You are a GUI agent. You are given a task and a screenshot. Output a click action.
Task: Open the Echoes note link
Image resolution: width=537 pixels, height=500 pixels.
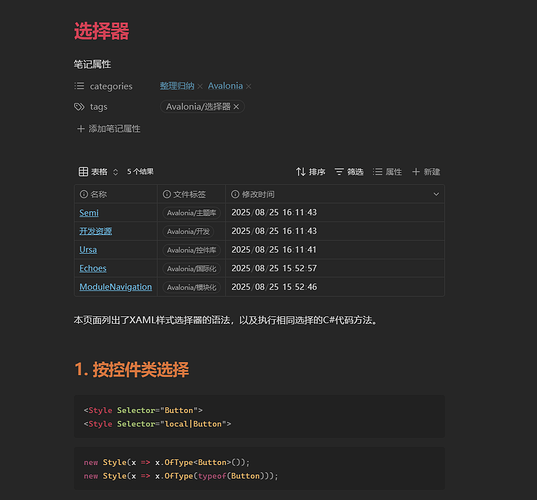(93, 268)
